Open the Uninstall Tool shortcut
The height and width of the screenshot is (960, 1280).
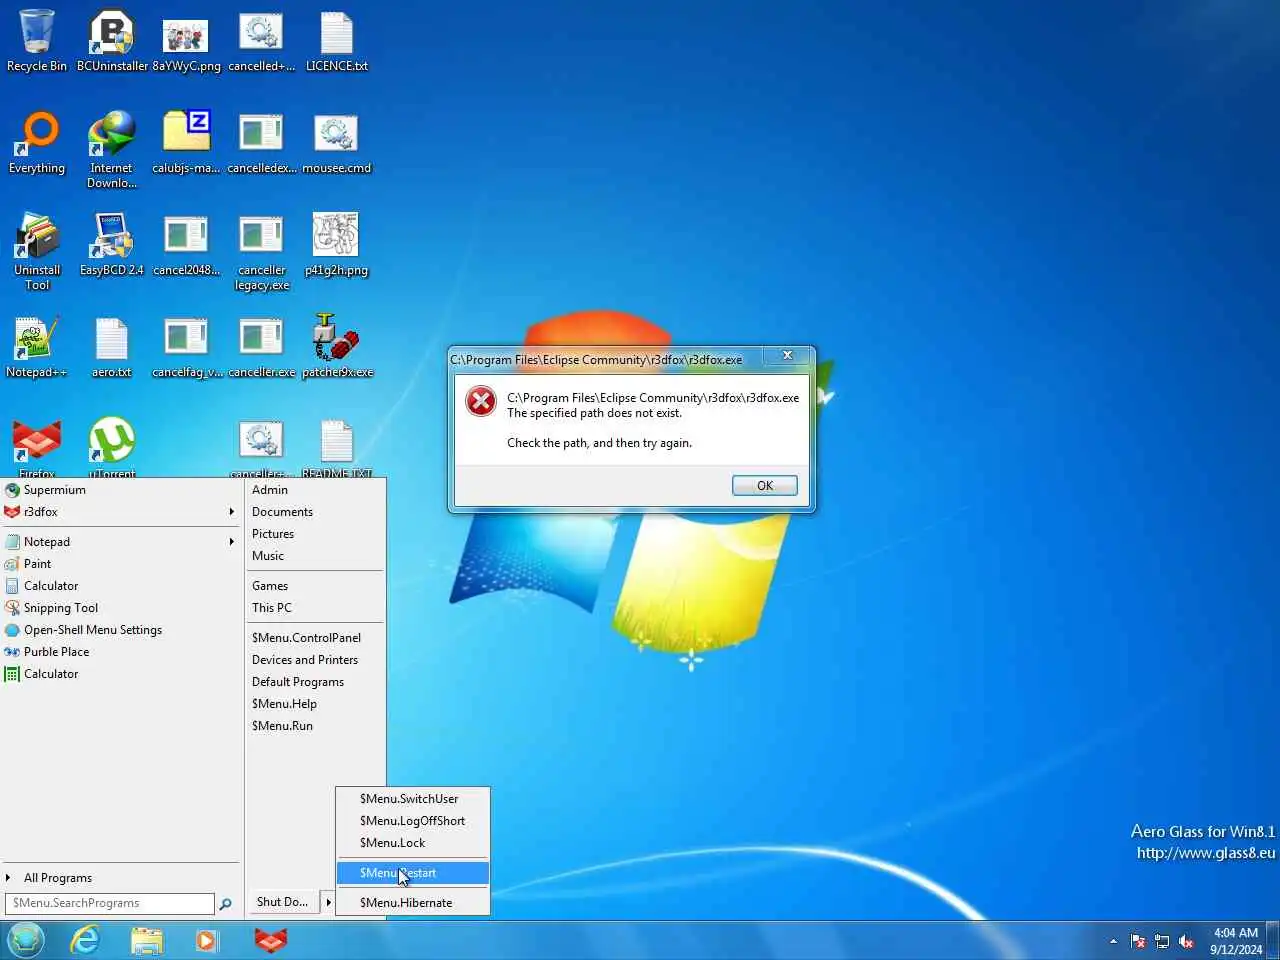click(x=37, y=252)
